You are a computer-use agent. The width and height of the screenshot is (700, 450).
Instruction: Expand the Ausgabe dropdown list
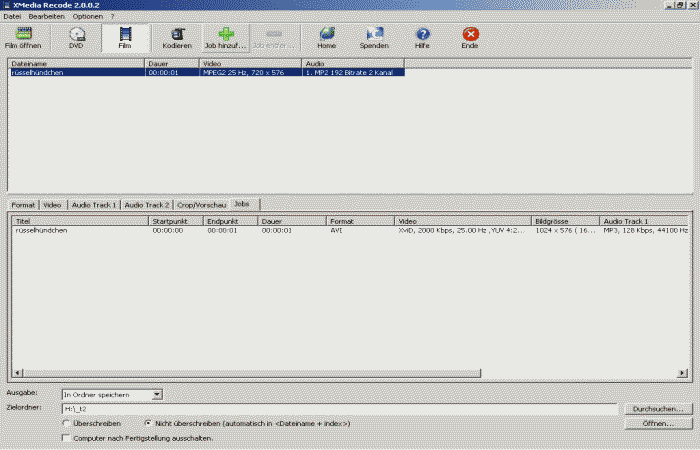click(x=156, y=395)
